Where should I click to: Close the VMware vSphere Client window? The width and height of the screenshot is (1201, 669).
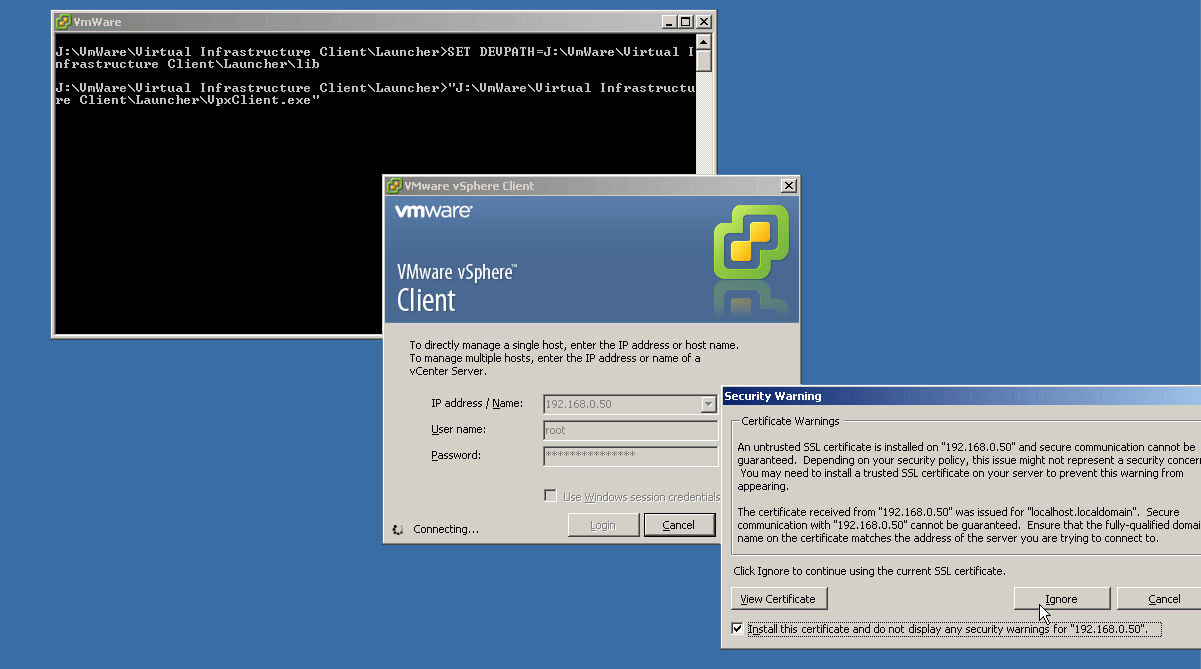[x=788, y=186]
